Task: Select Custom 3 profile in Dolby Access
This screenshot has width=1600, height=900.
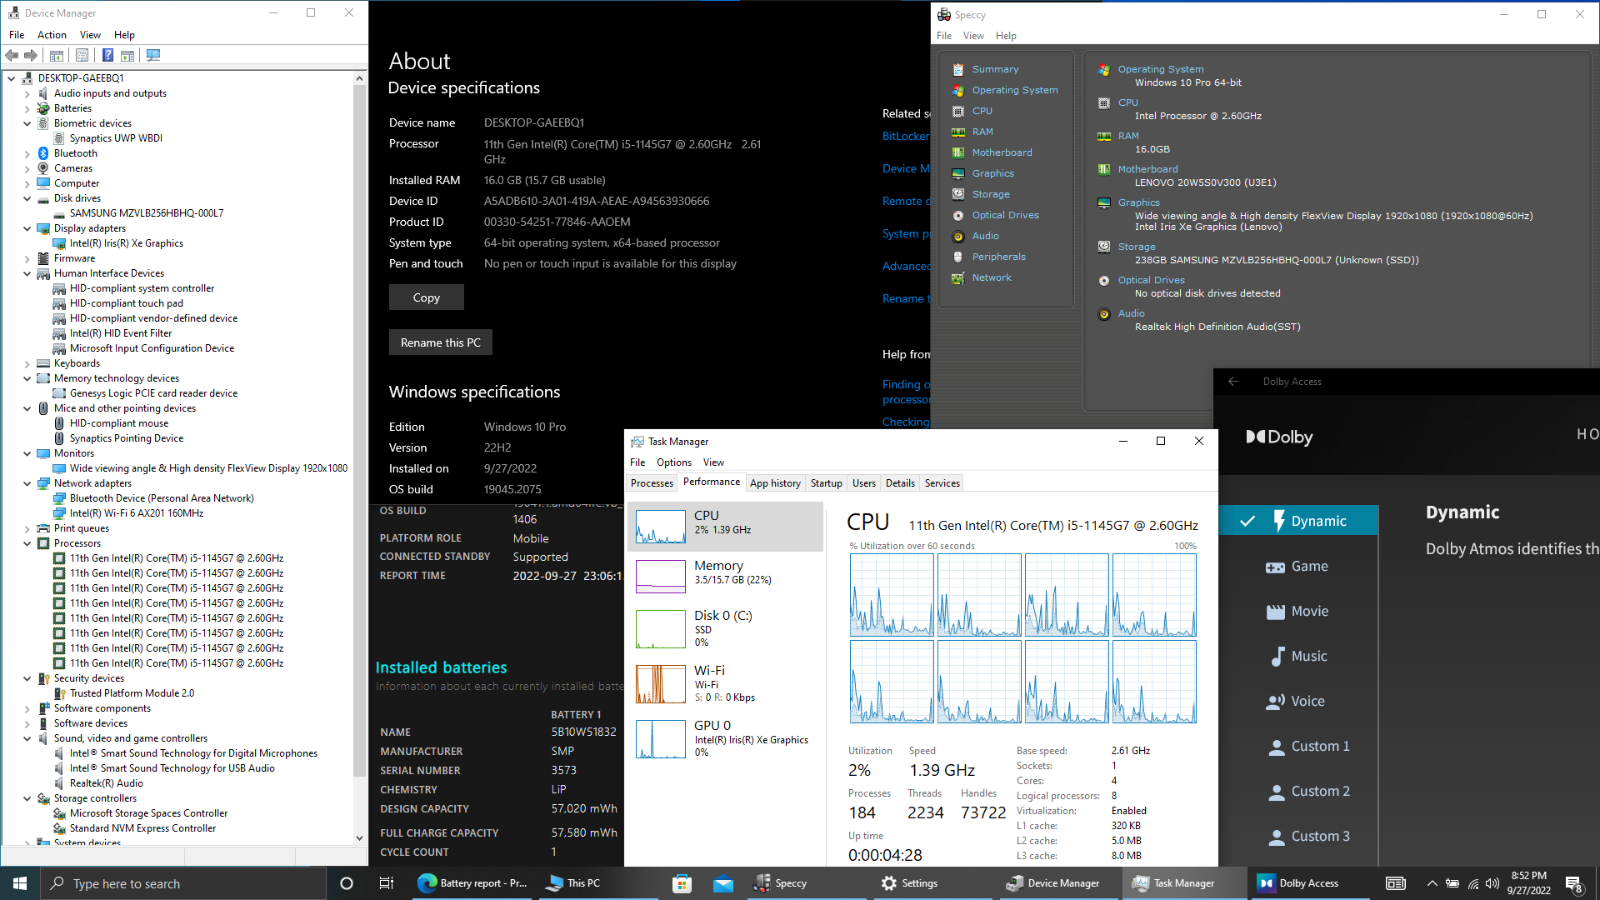Action: (x=1298, y=836)
